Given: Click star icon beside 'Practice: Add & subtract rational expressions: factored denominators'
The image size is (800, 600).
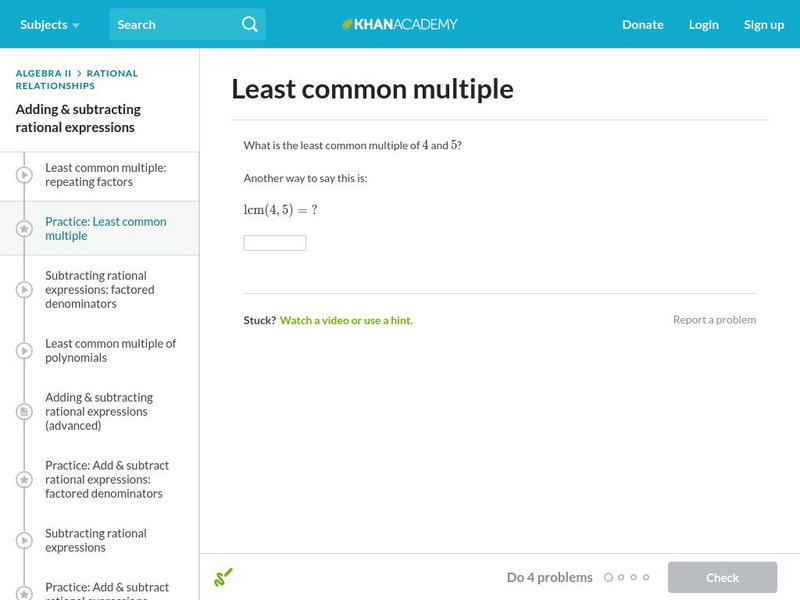Looking at the screenshot, I should (24, 479).
